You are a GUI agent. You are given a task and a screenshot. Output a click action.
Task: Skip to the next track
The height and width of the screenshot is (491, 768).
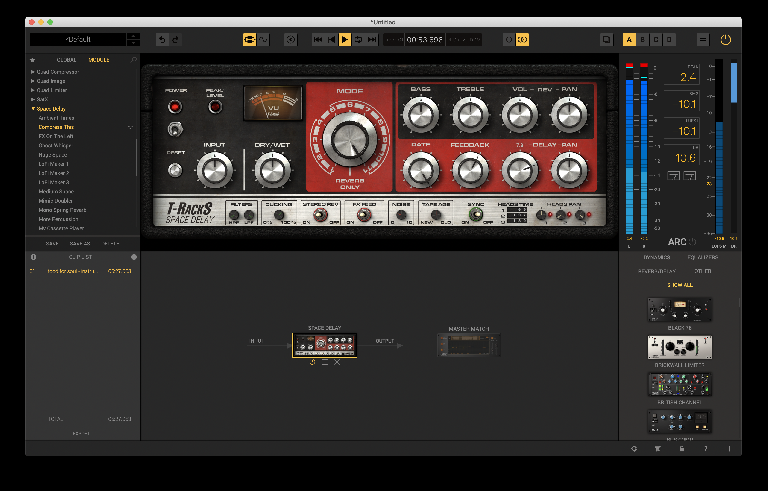372,40
